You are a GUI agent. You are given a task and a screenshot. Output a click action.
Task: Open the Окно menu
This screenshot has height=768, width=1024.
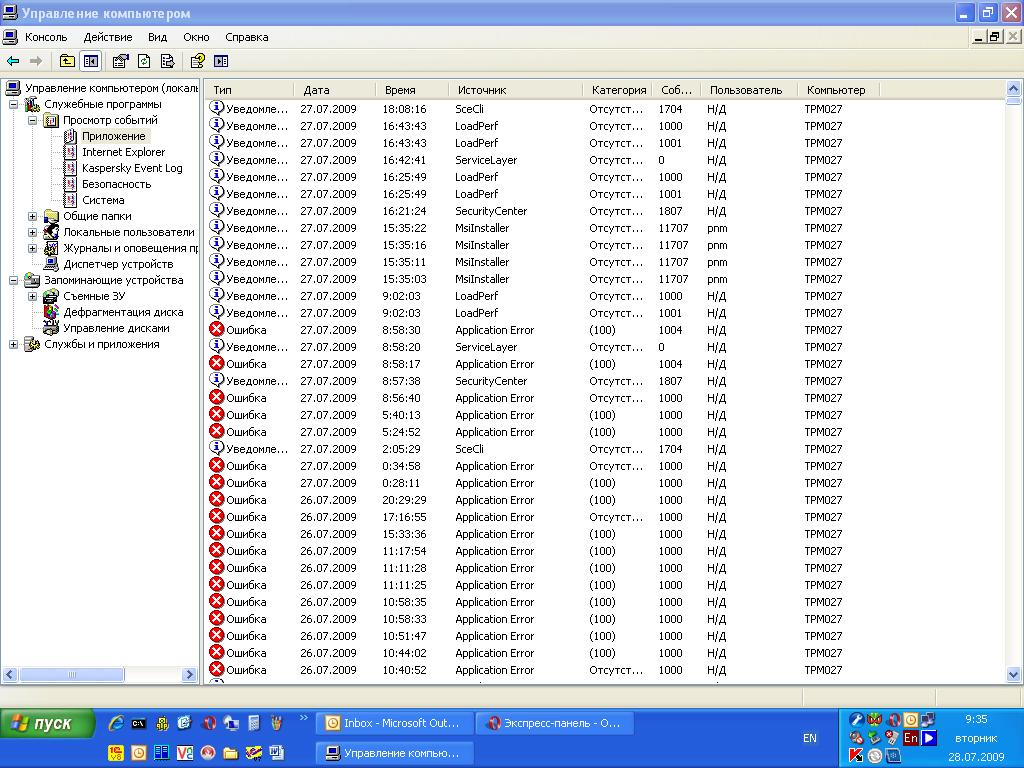pyautogui.click(x=196, y=37)
